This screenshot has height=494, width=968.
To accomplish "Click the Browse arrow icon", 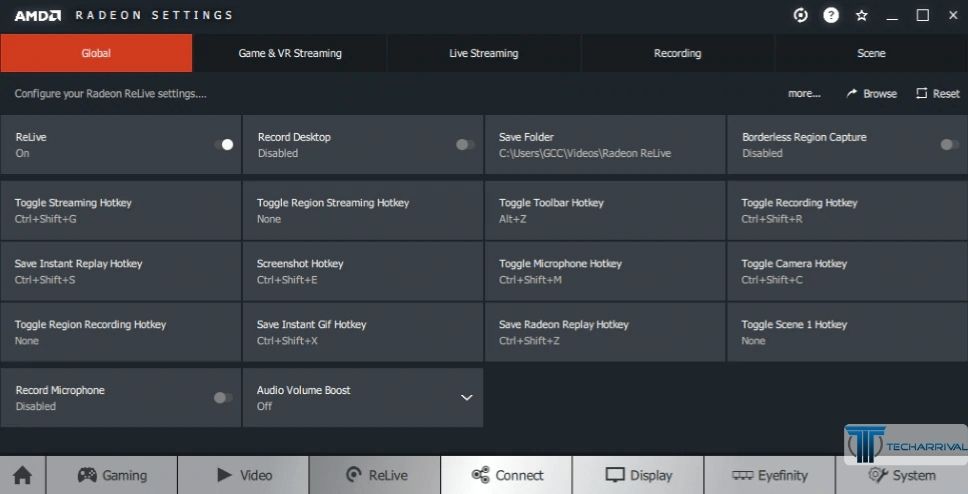I will (x=852, y=93).
